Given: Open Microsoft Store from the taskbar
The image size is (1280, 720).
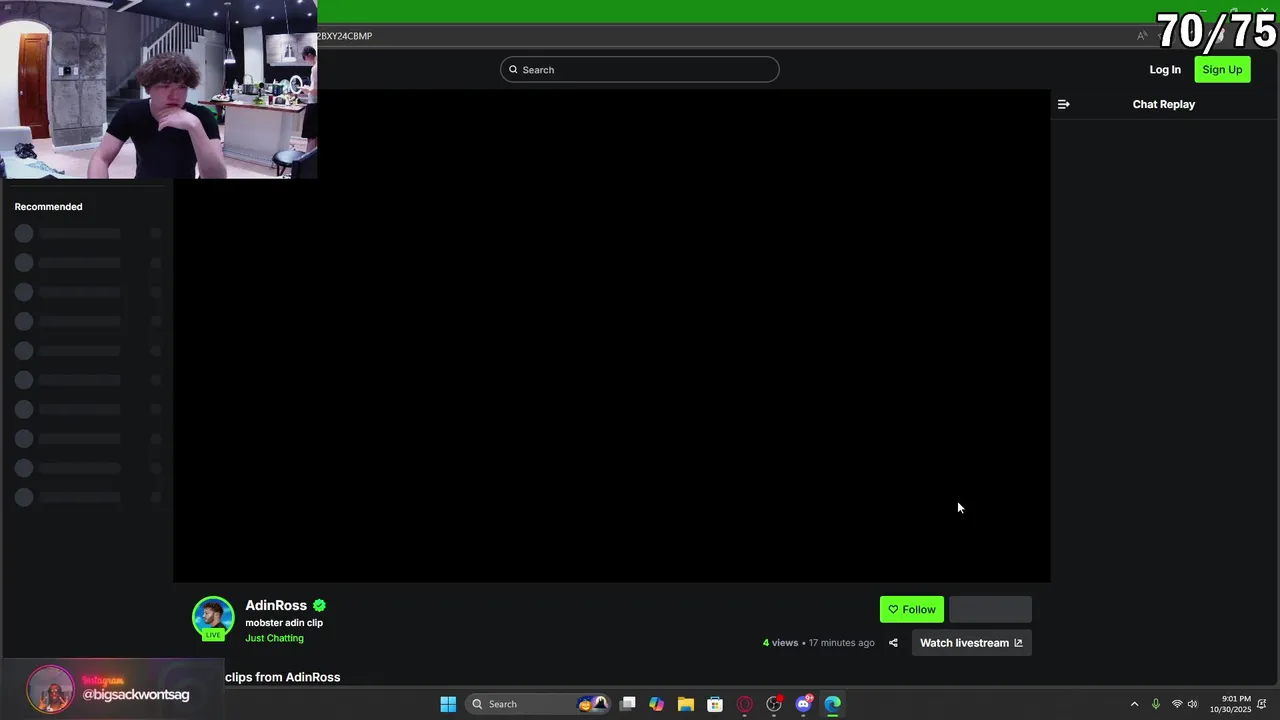Looking at the screenshot, I should point(715,704).
